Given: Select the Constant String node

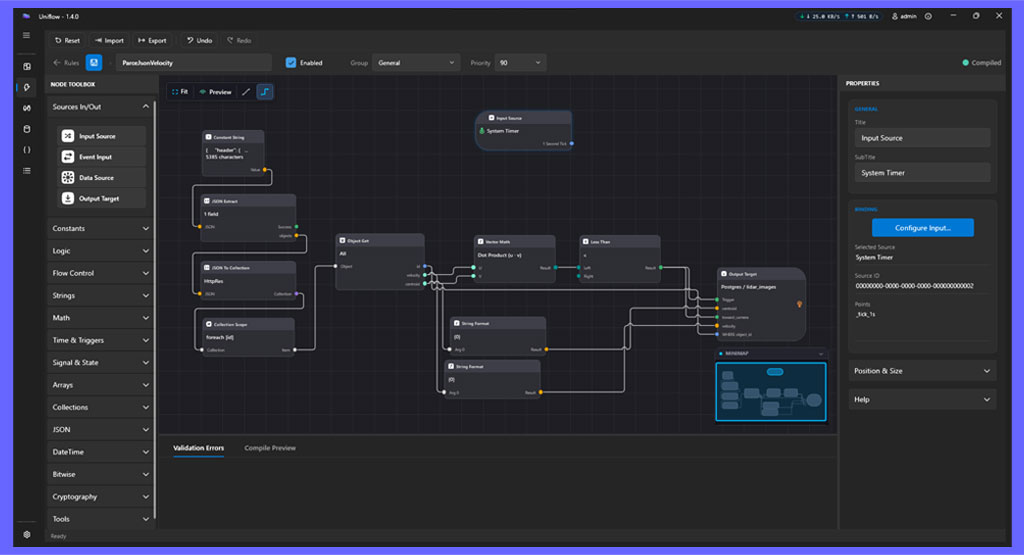Looking at the screenshot, I should click(233, 153).
